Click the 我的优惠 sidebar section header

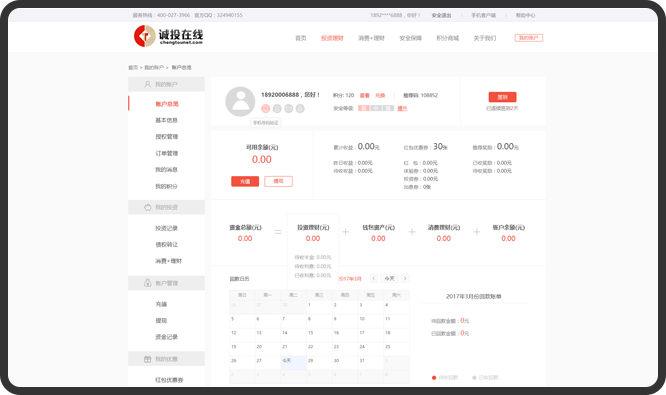166,359
